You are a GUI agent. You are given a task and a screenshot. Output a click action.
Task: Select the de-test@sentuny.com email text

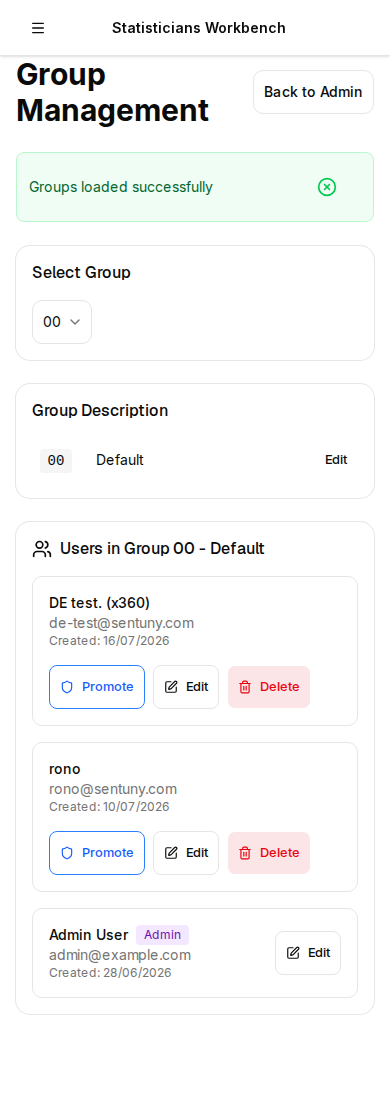coord(121,623)
